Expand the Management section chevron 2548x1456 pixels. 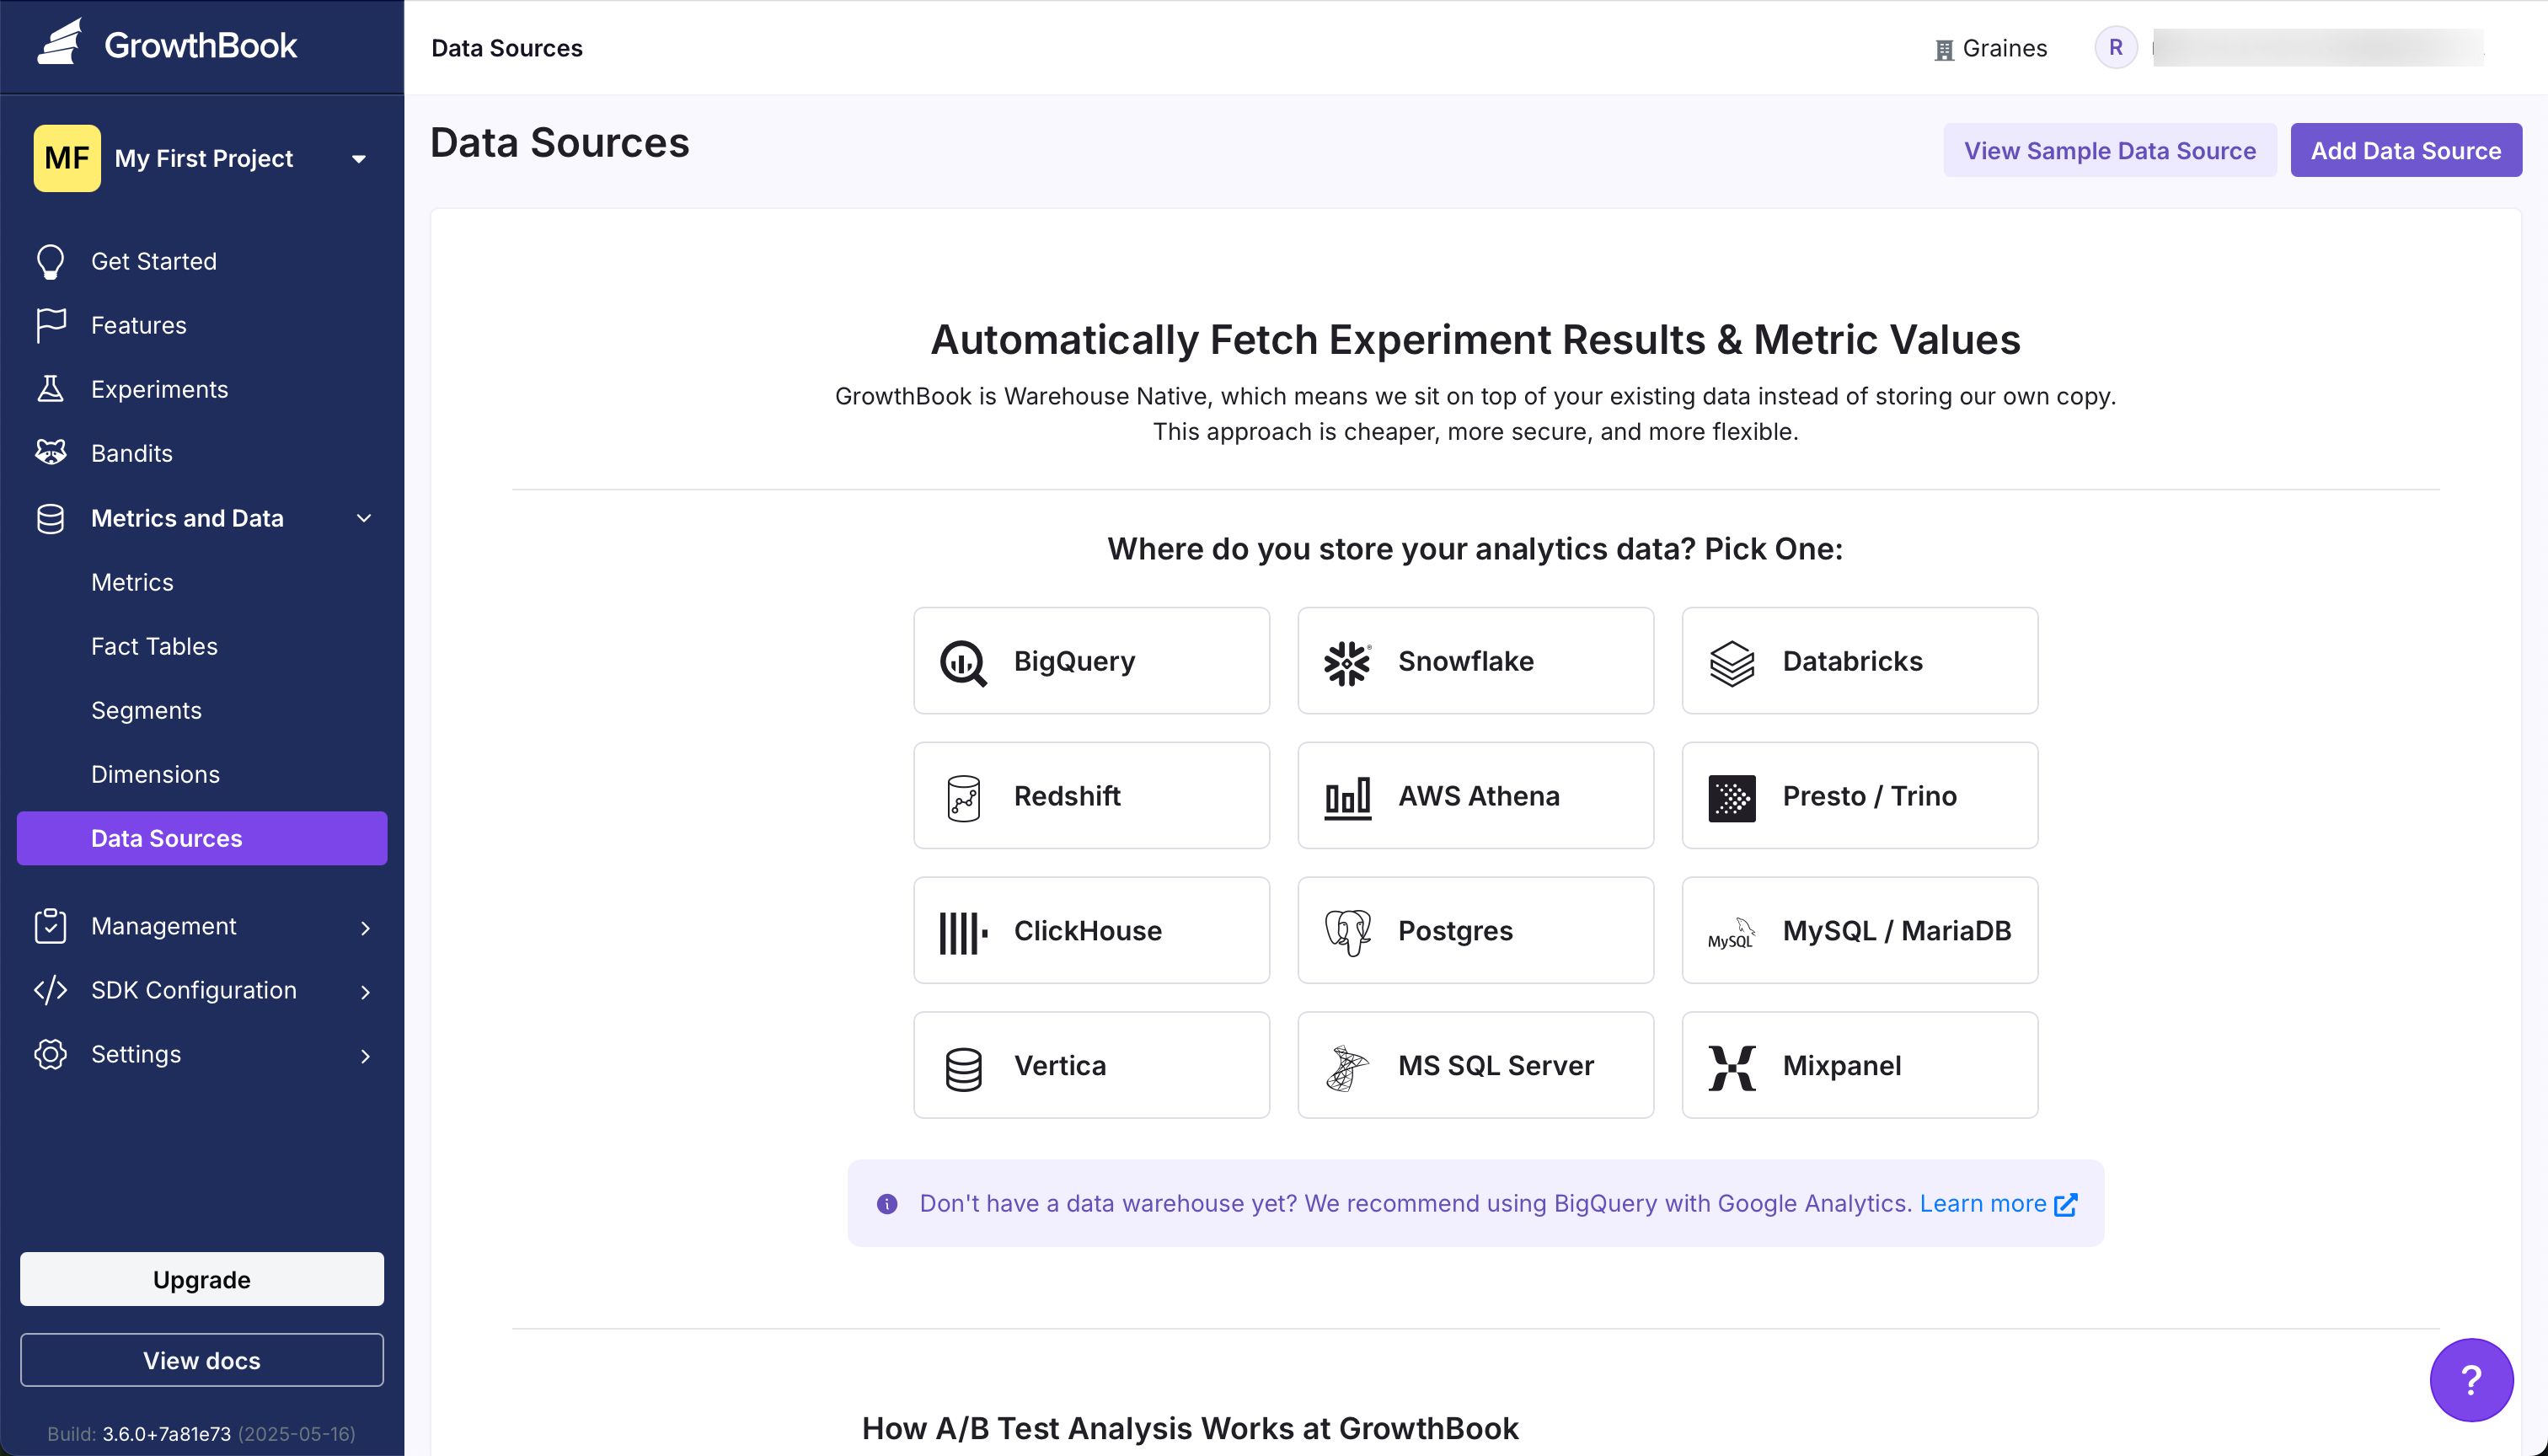365,928
